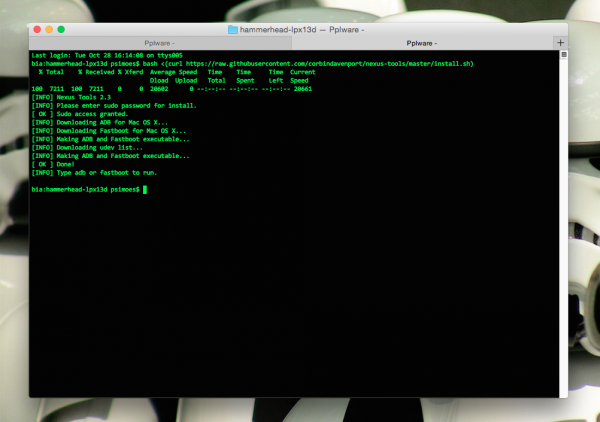The image size is (600, 422).
Task: Click 'Type adb or fastboot to run.'
Action: click(107, 173)
